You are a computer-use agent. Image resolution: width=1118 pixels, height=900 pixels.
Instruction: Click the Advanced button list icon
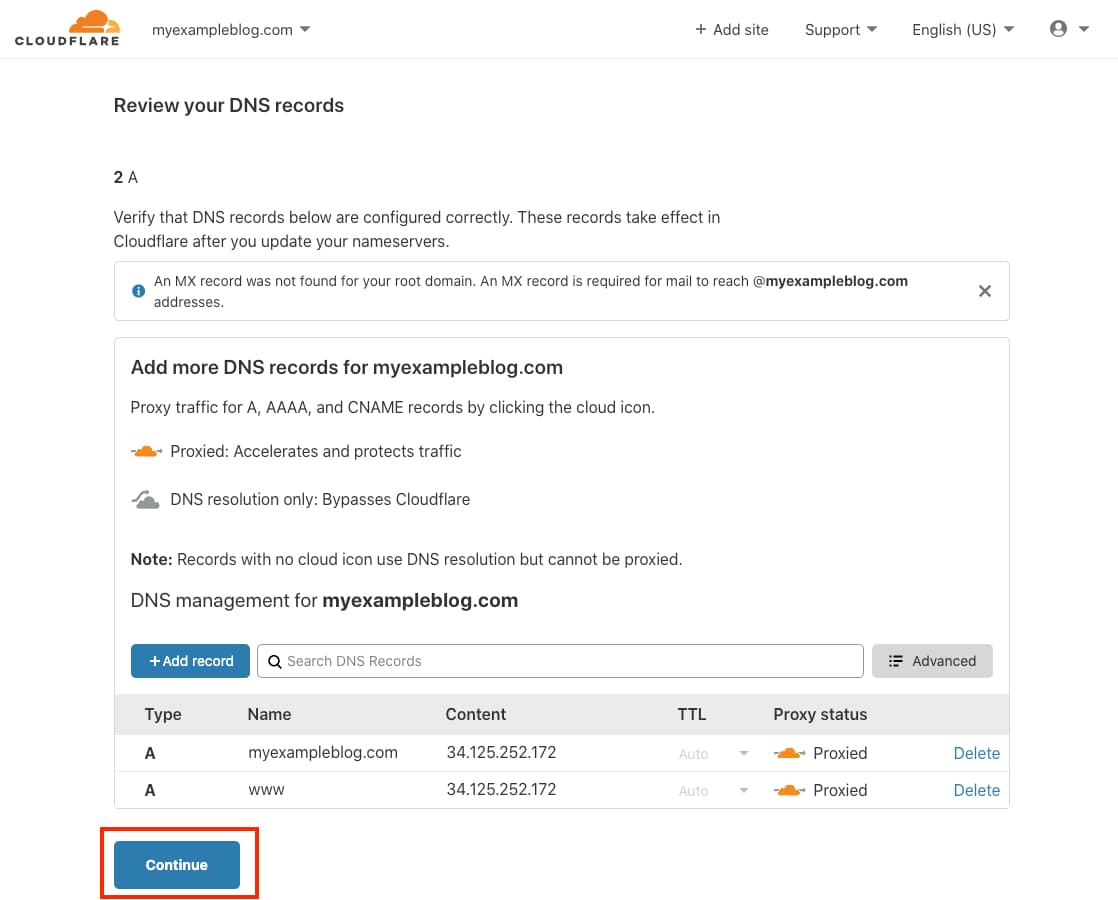click(896, 661)
